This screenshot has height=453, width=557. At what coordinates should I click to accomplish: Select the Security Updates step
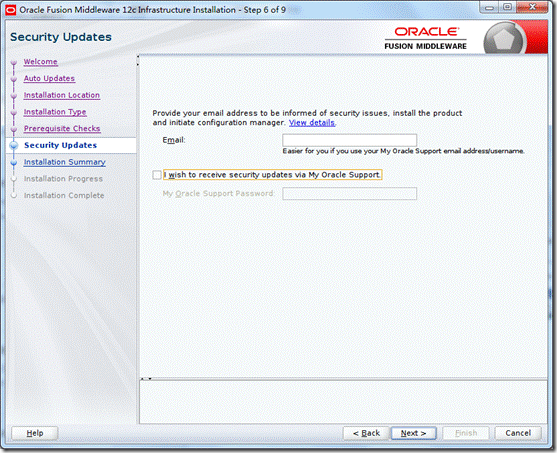tap(60, 145)
